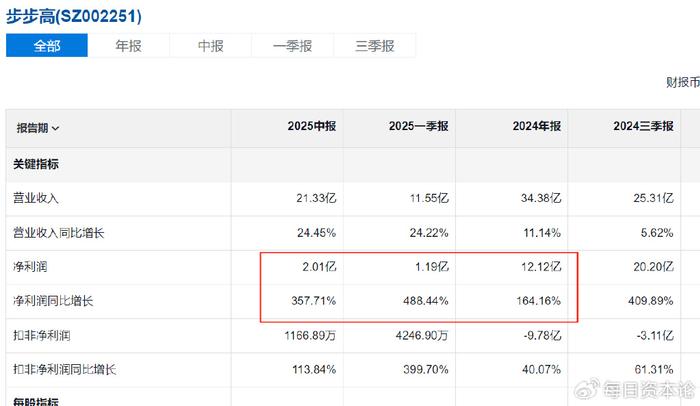Click the 营业收入 row label
Screen dimensions: 700x406
pyautogui.click(x=36, y=198)
